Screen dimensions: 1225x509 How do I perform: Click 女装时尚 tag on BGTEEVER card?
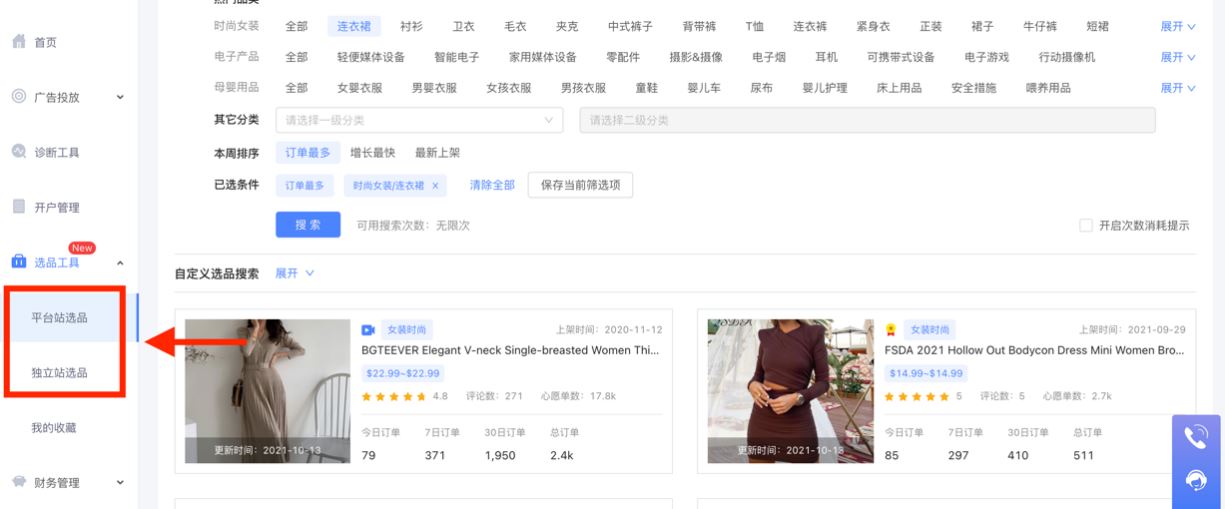pos(406,330)
